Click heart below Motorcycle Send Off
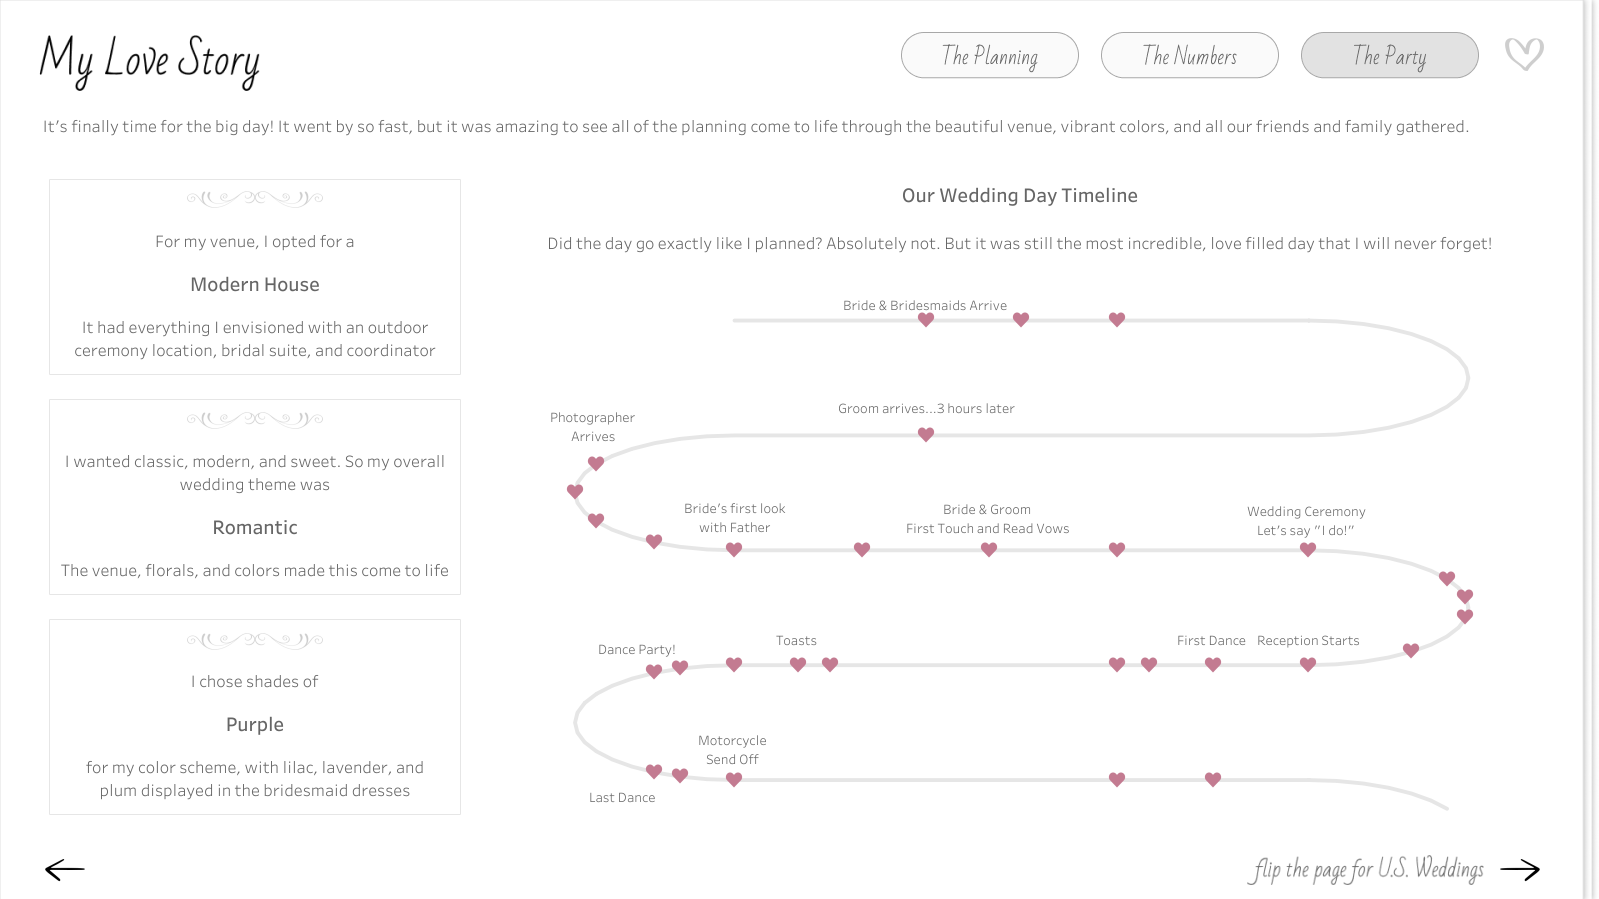This screenshot has width=1599, height=899. (734, 779)
